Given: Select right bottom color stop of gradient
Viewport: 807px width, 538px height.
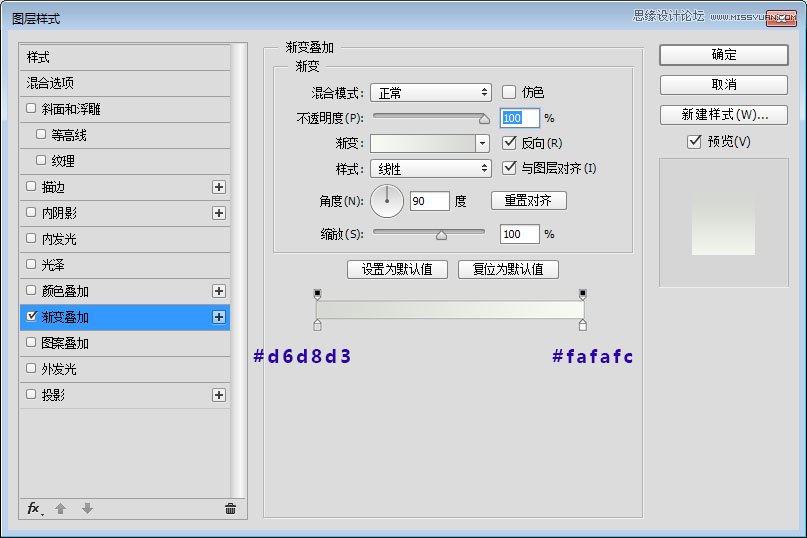Looking at the screenshot, I should tap(583, 325).
